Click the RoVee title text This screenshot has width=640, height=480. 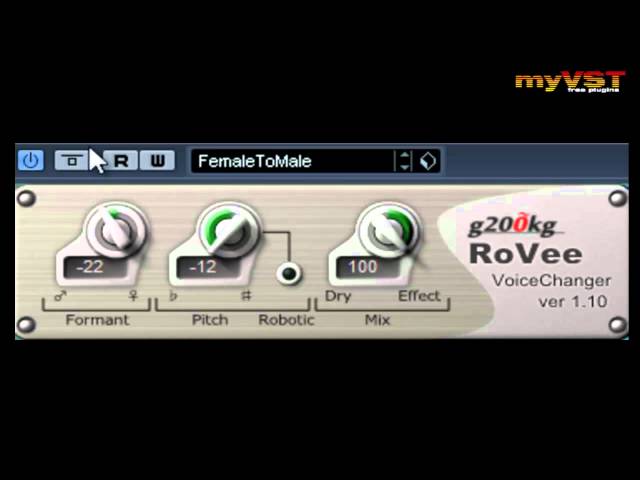pyautogui.click(x=526, y=253)
